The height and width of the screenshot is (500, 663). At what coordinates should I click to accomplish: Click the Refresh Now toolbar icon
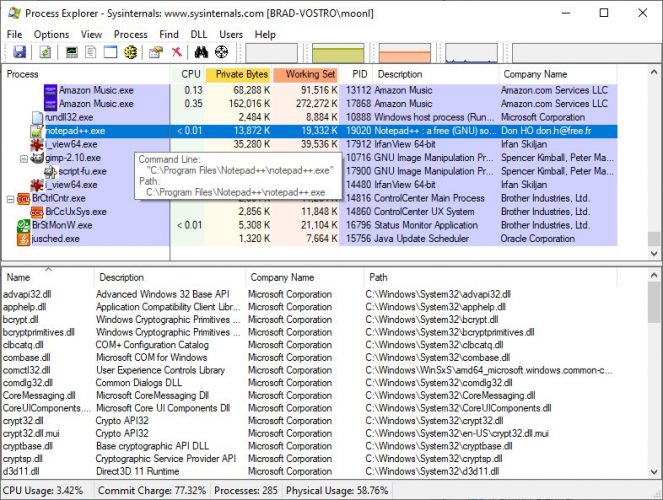click(45, 52)
